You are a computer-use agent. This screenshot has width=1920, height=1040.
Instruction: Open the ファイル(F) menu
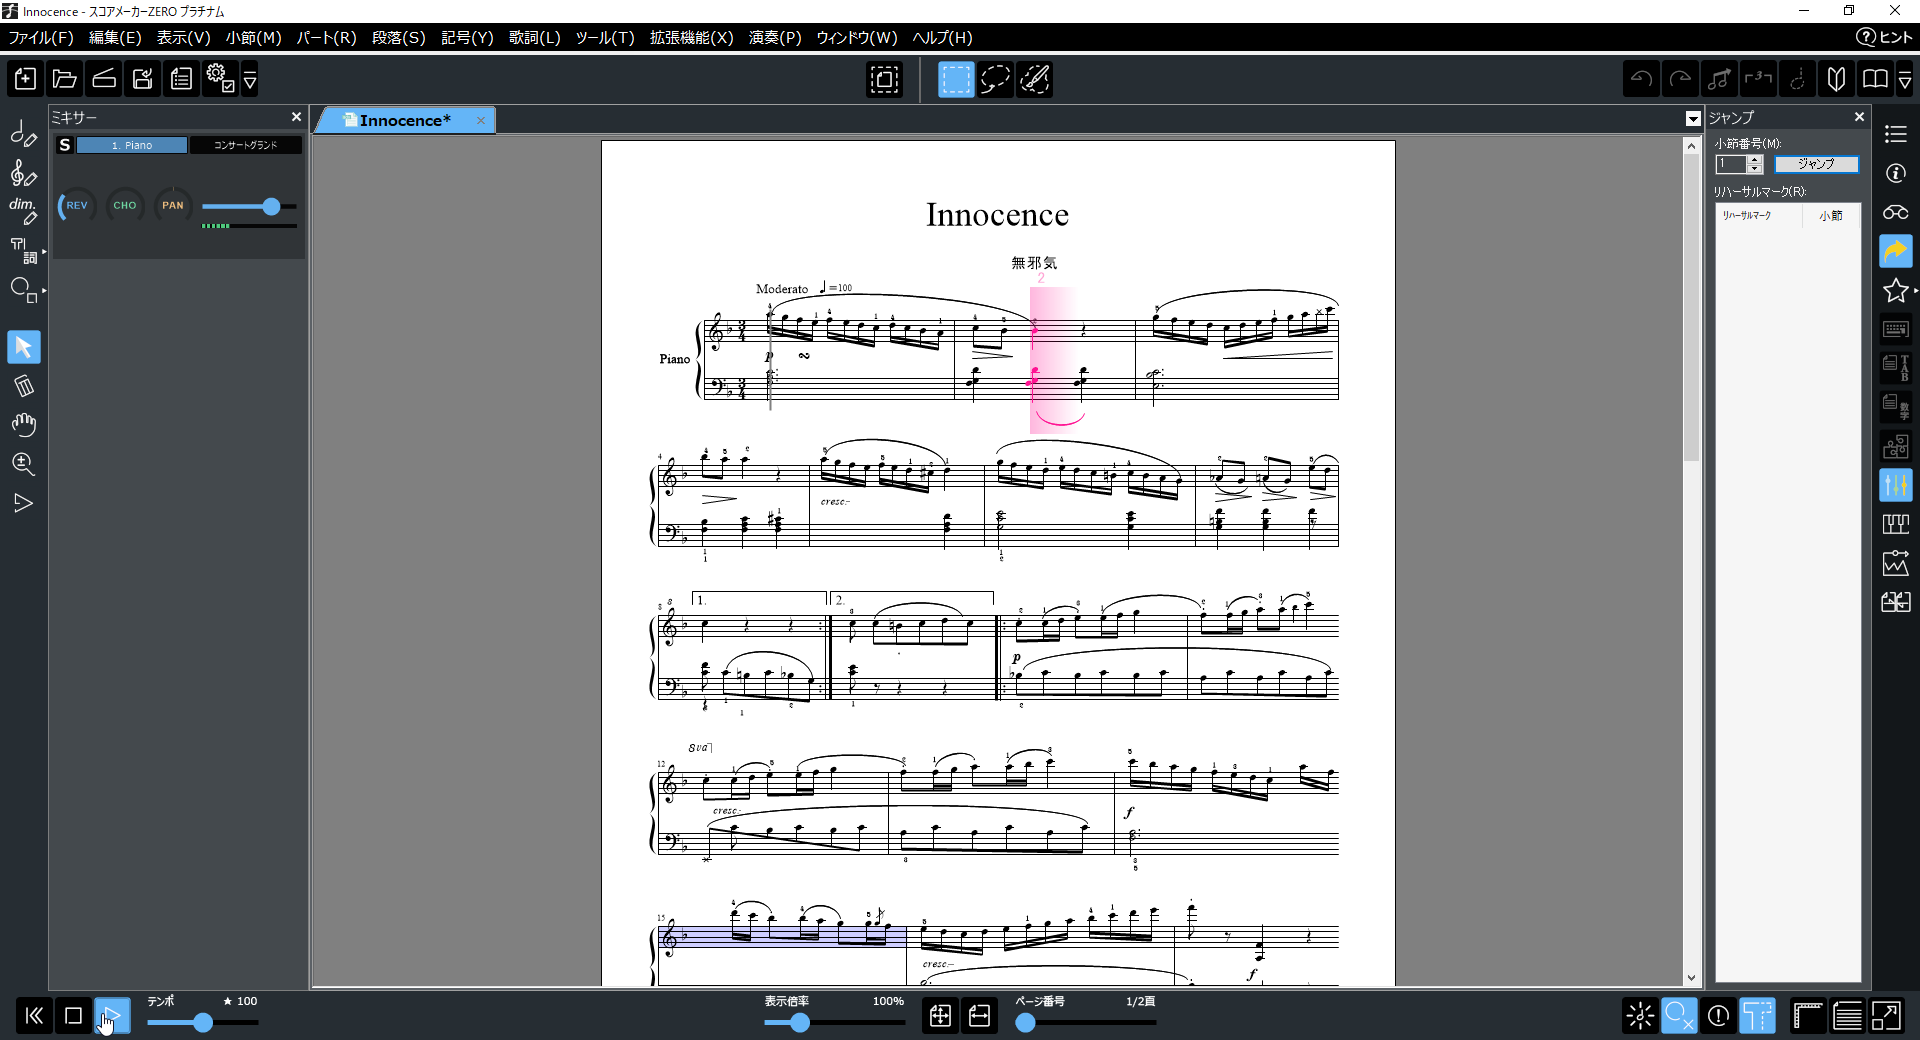click(x=41, y=38)
